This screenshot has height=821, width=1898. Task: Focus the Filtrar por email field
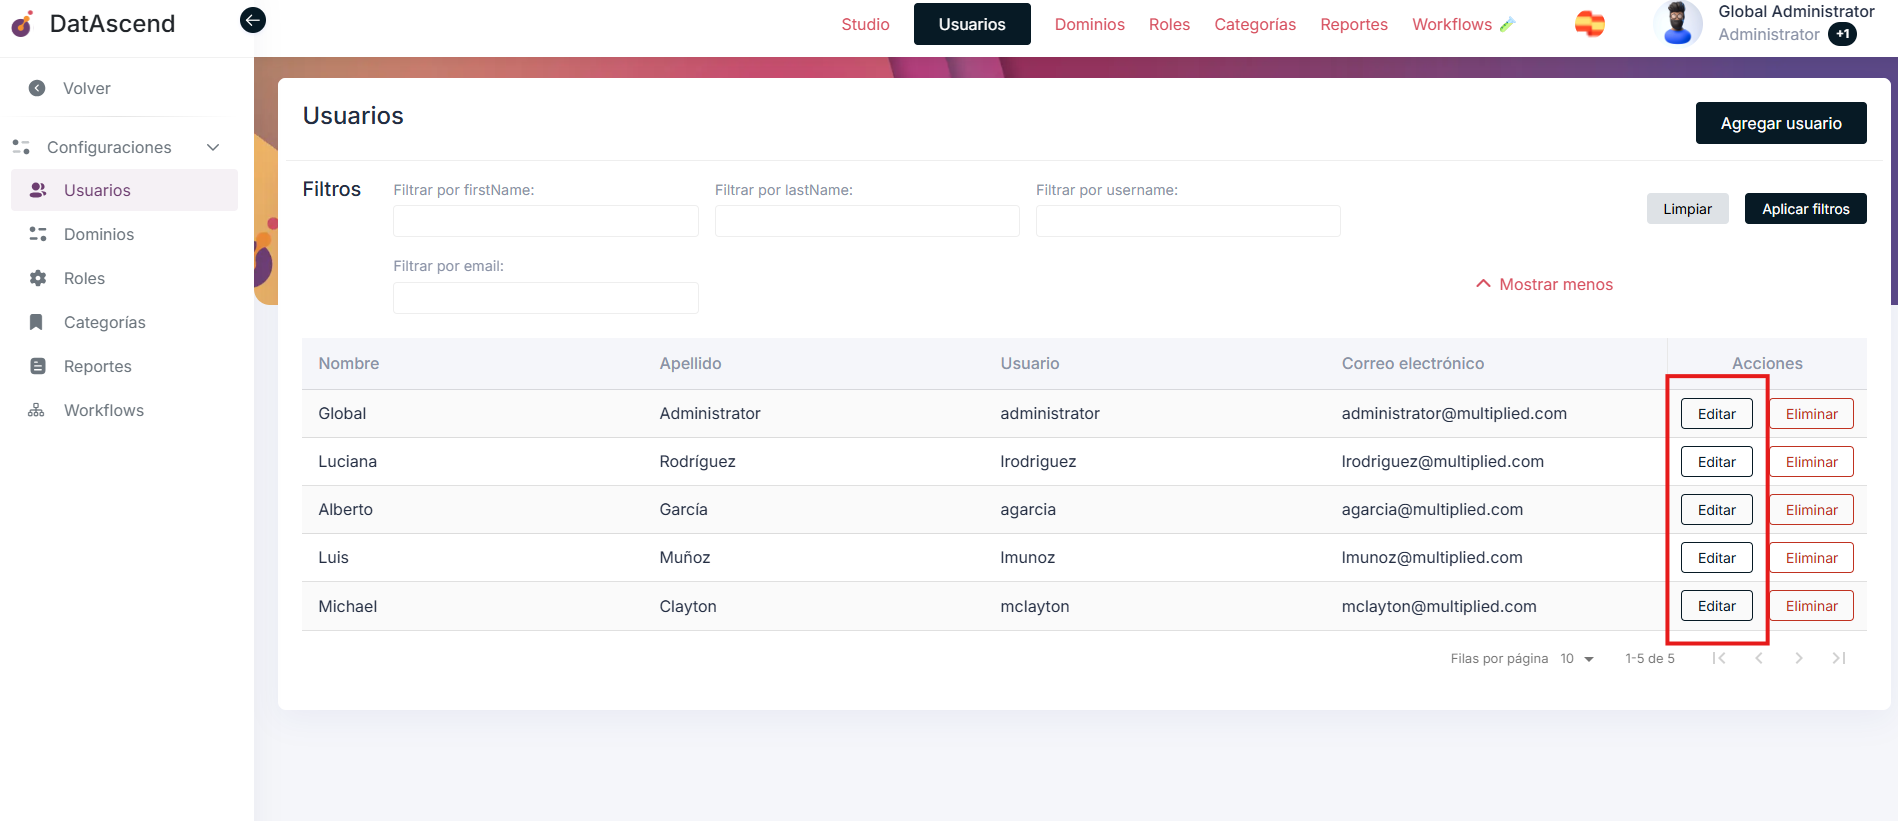coord(545,298)
